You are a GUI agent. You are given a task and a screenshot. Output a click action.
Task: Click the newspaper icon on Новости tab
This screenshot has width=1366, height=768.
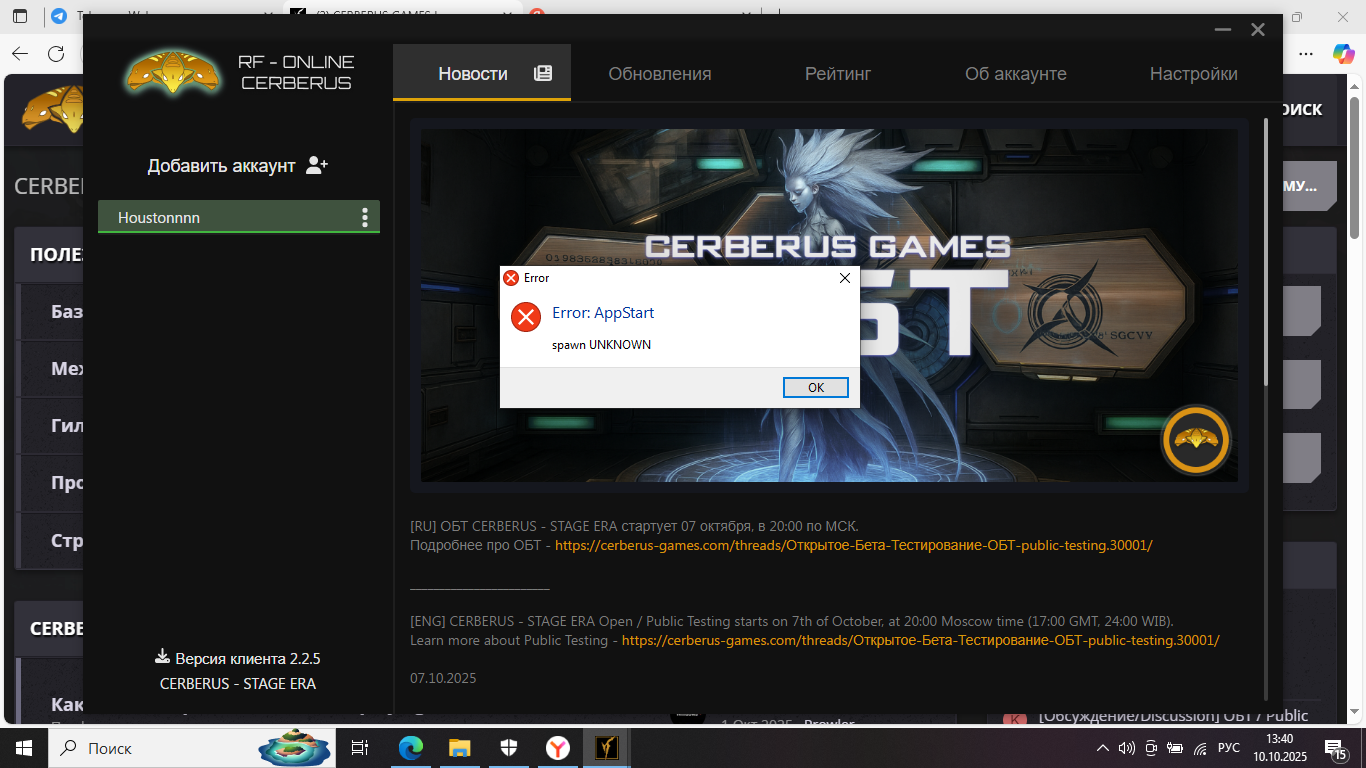coord(543,73)
